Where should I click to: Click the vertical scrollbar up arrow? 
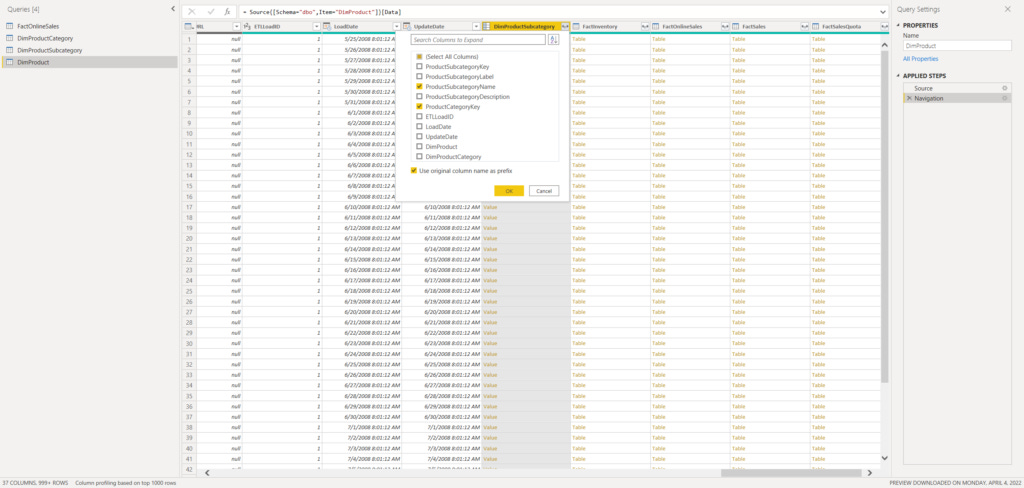pyautogui.click(x=885, y=45)
